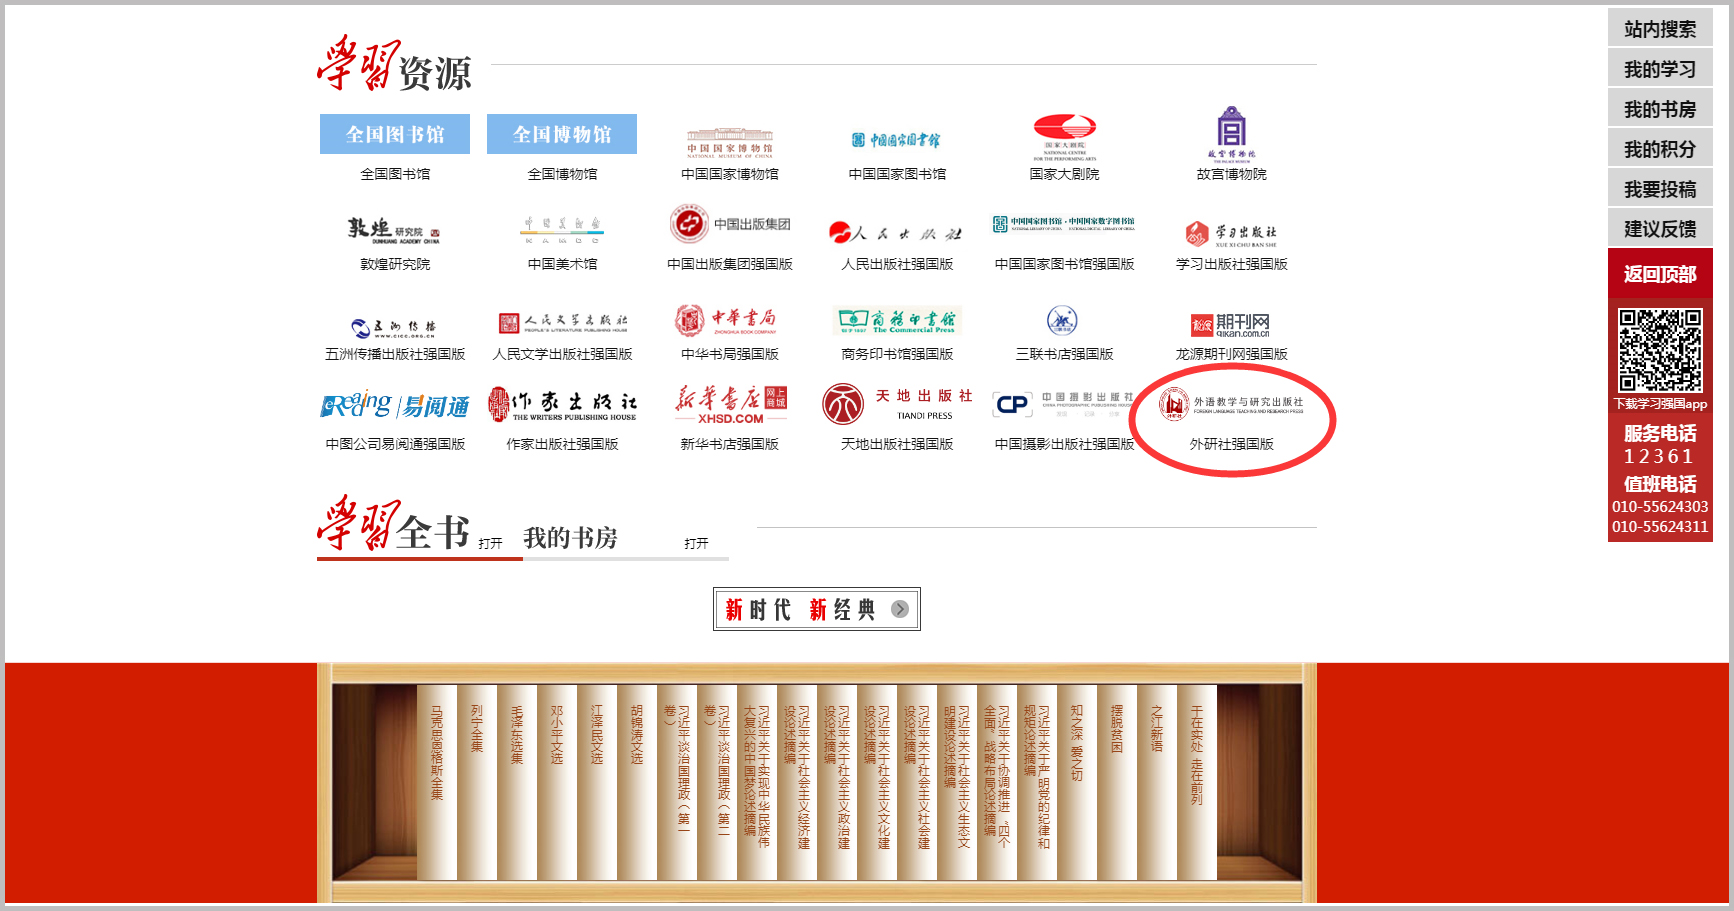Open 站内搜索 in the side panel

point(1660,29)
